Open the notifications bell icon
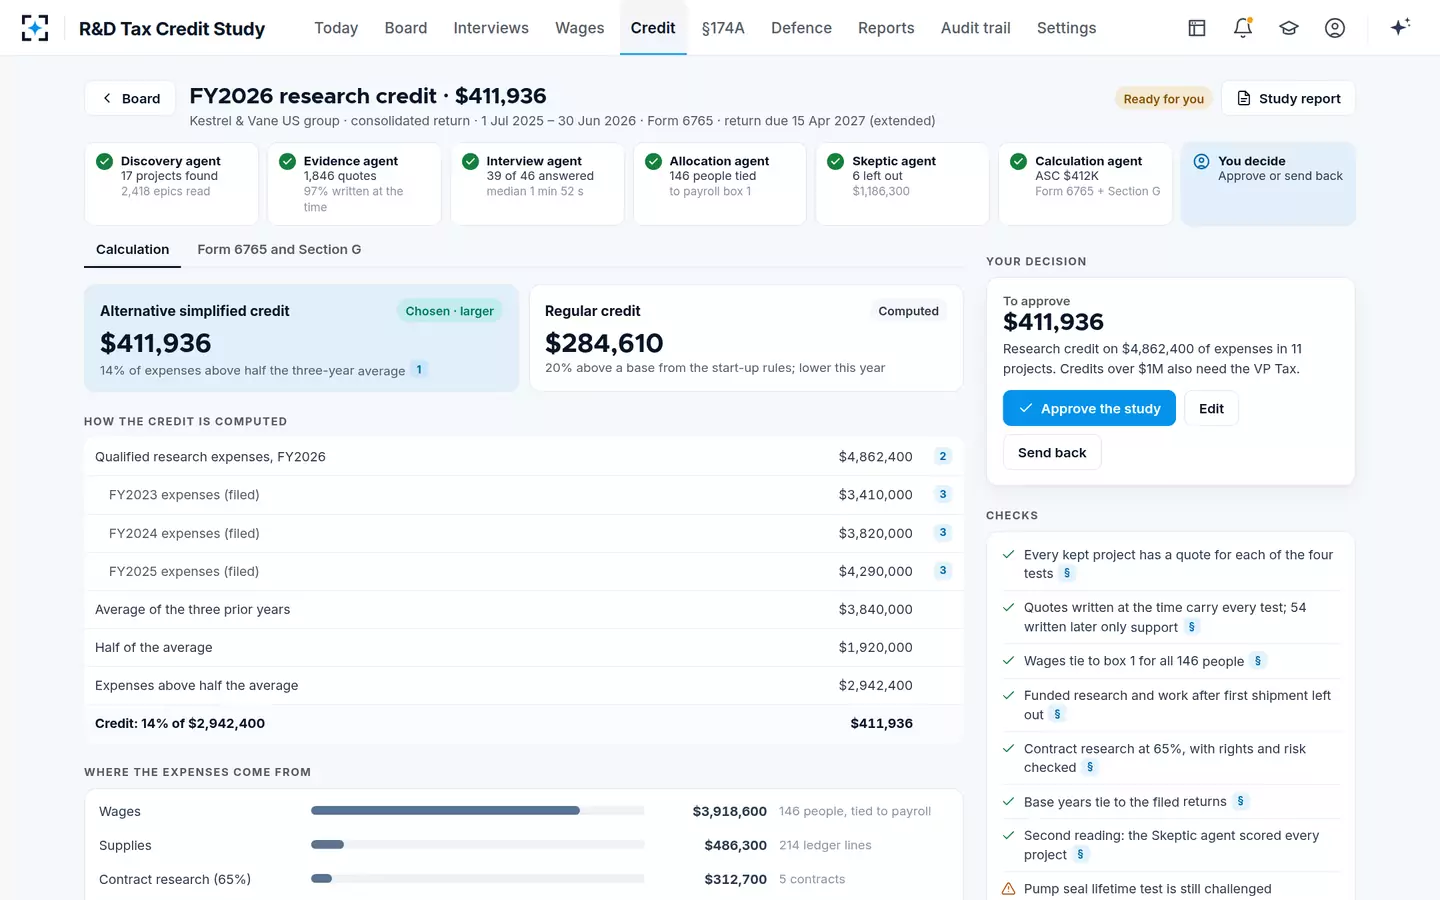Image resolution: width=1440 pixels, height=900 pixels. pyautogui.click(x=1243, y=28)
